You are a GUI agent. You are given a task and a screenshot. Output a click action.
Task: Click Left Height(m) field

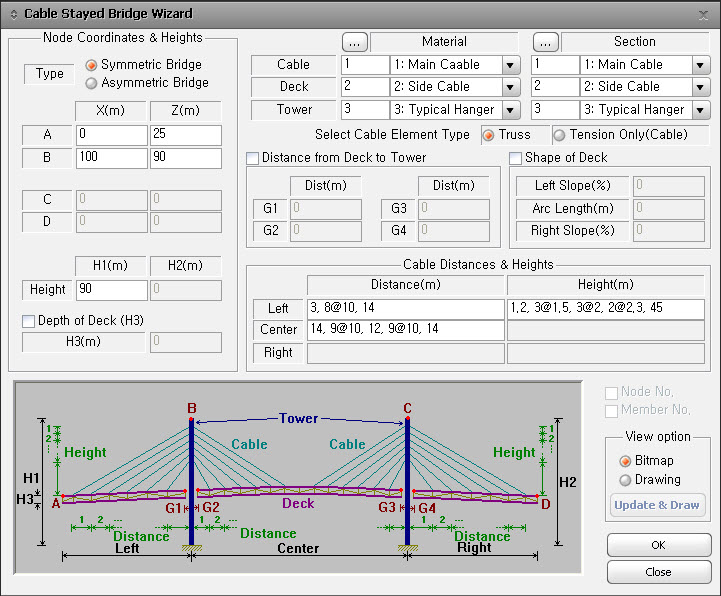pyautogui.click(x=606, y=309)
